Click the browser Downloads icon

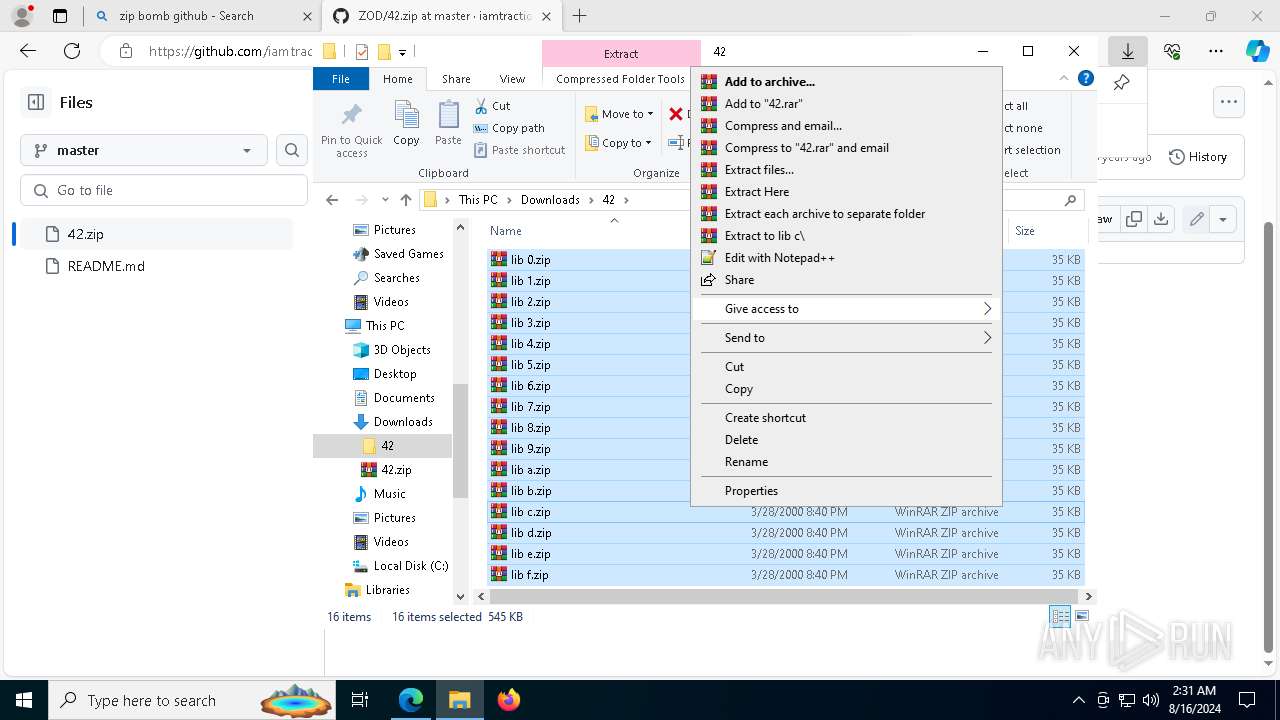coord(1128,51)
